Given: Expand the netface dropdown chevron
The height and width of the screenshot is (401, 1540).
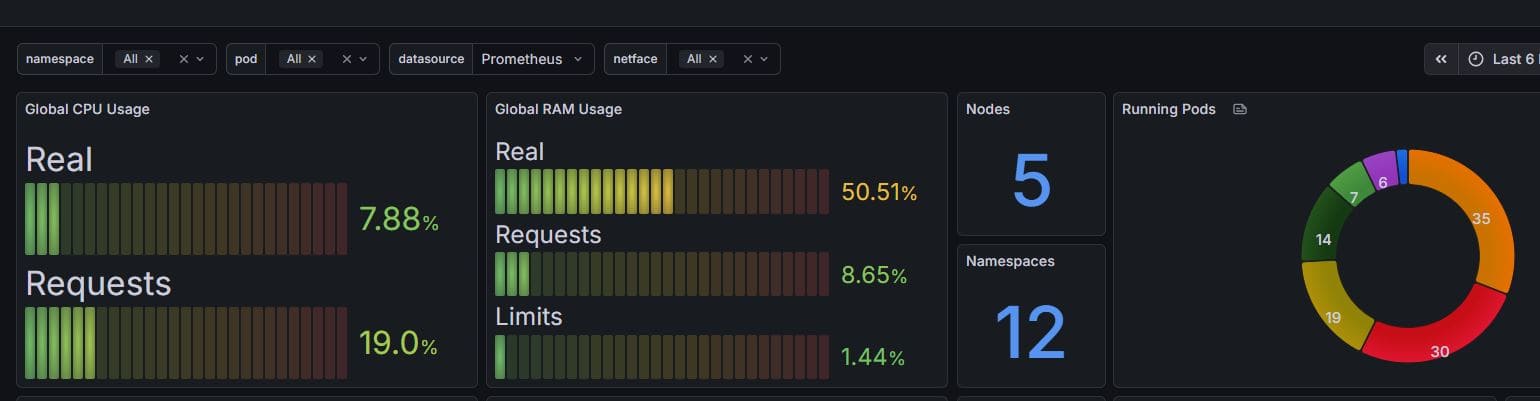Looking at the screenshot, I should point(764,59).
